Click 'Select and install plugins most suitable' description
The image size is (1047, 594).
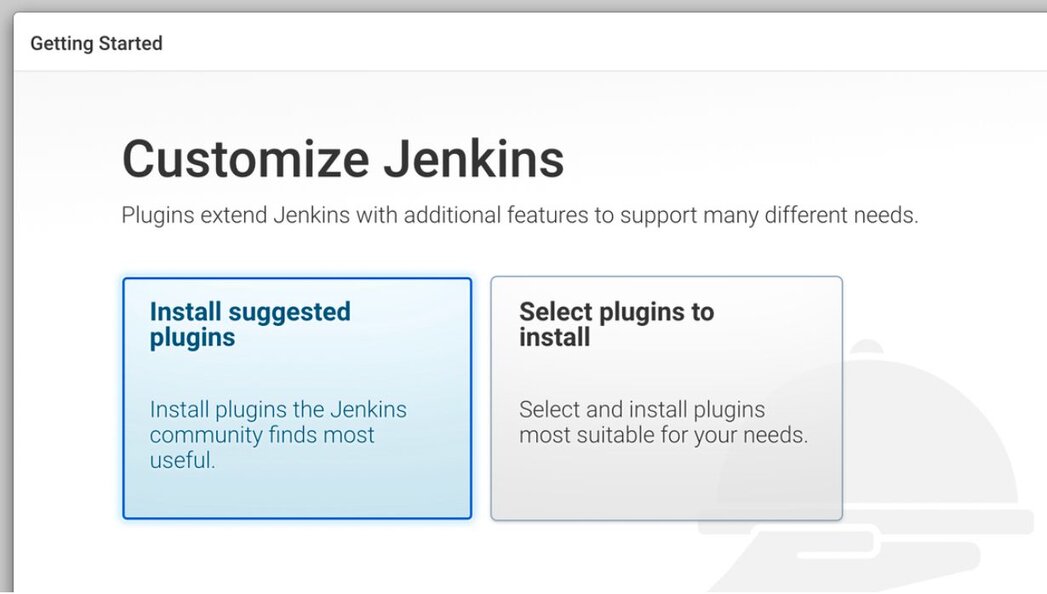(663, 422)
